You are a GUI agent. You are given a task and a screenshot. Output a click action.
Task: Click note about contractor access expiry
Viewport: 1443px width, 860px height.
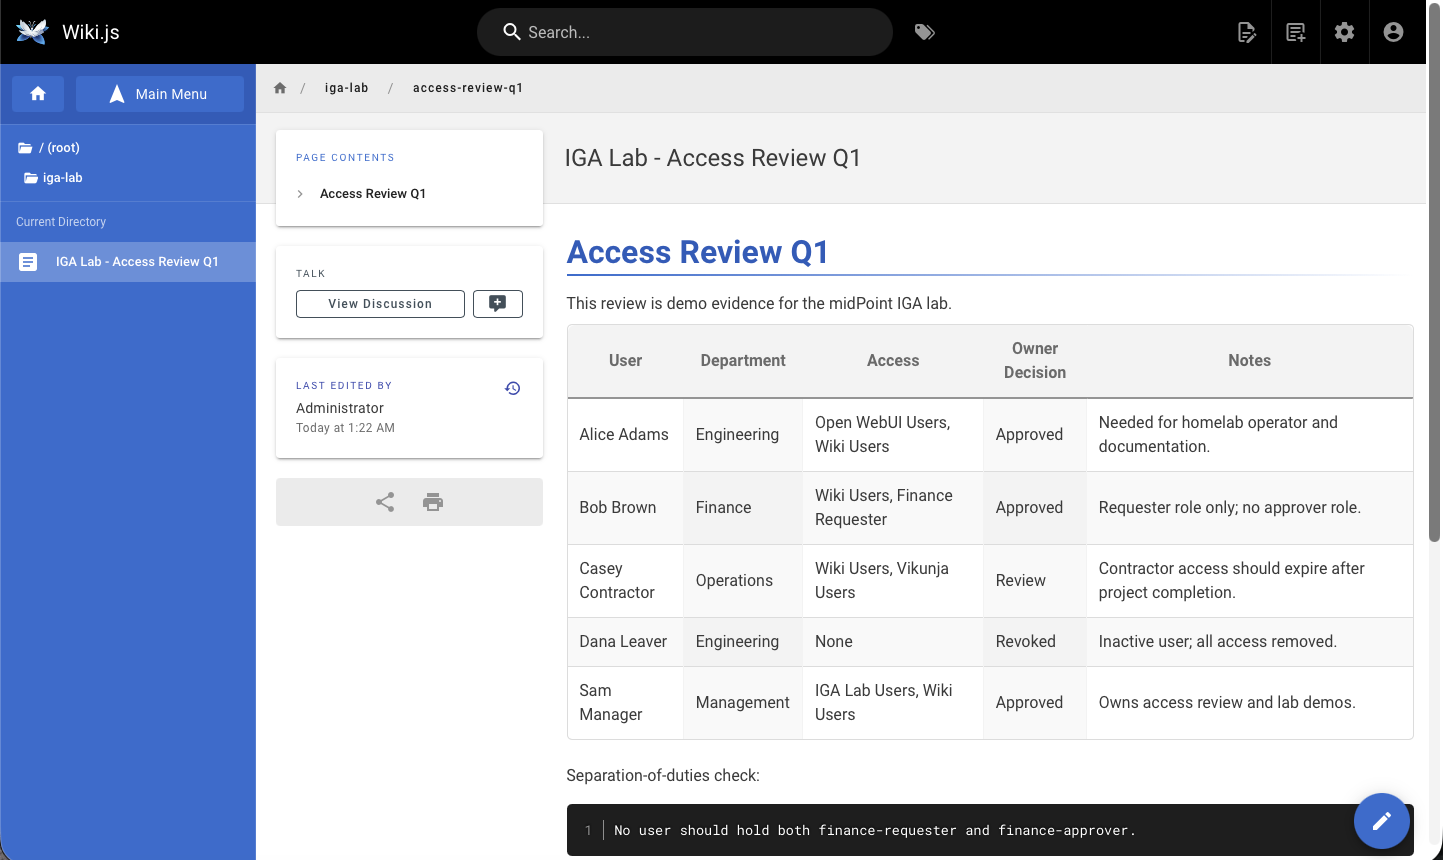1250,581
